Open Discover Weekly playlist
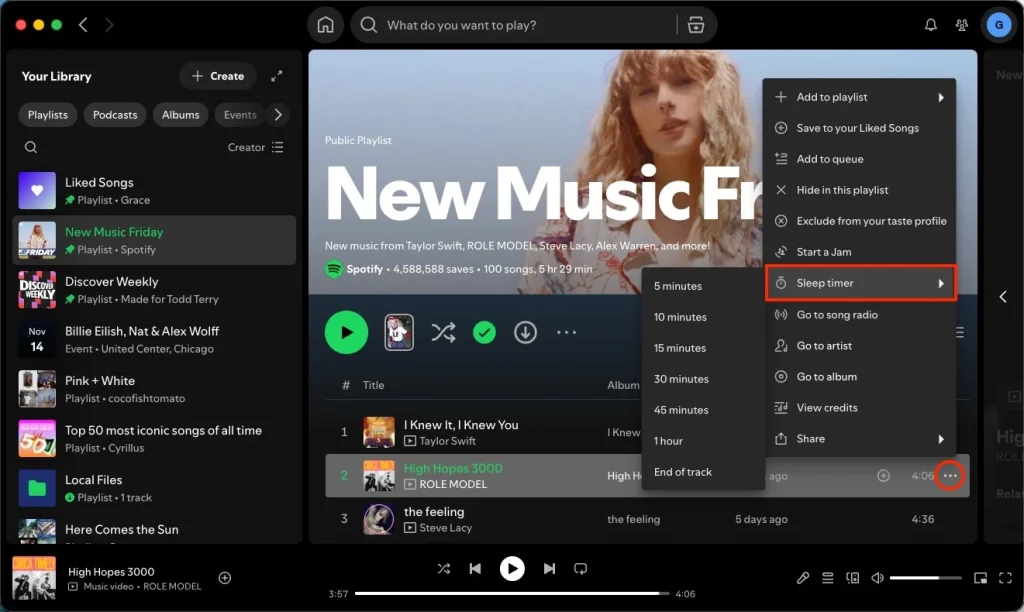The width and height of the screenshot is (1024, 612). click(154, 290)
